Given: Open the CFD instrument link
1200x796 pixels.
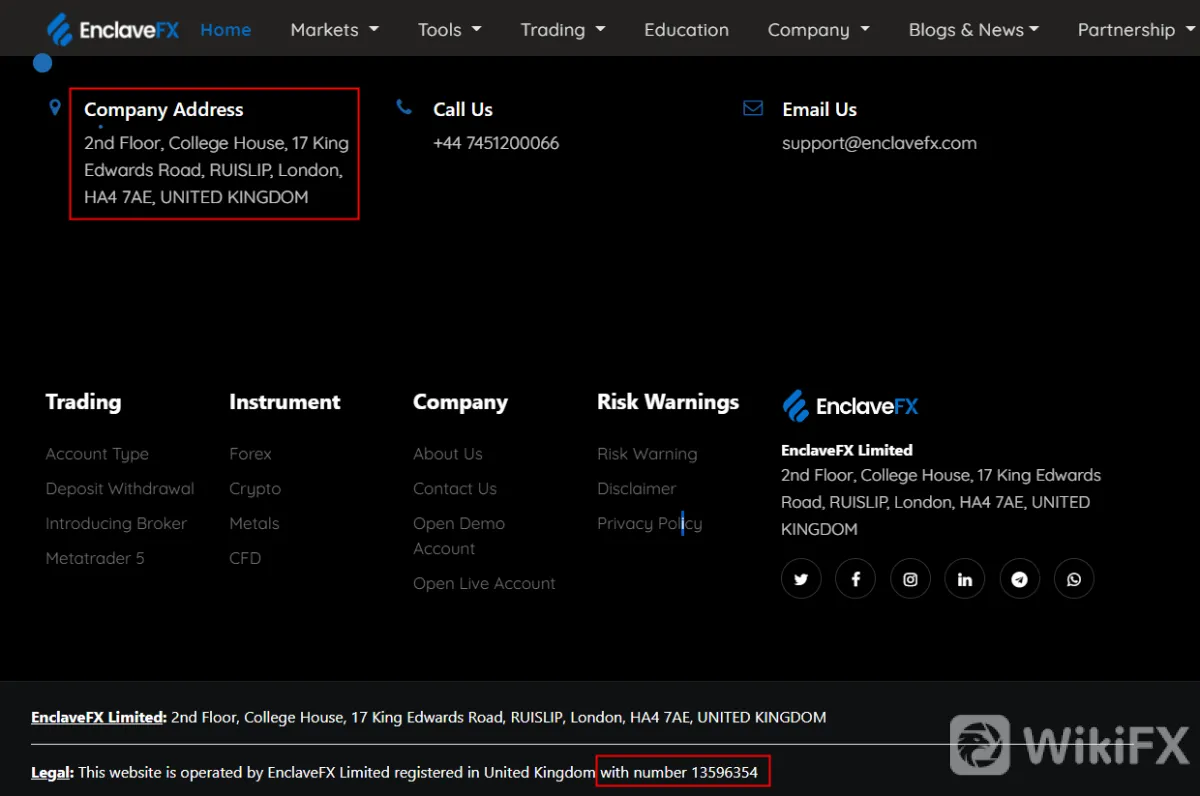Looking at the screenshot, I should (245, 559).
